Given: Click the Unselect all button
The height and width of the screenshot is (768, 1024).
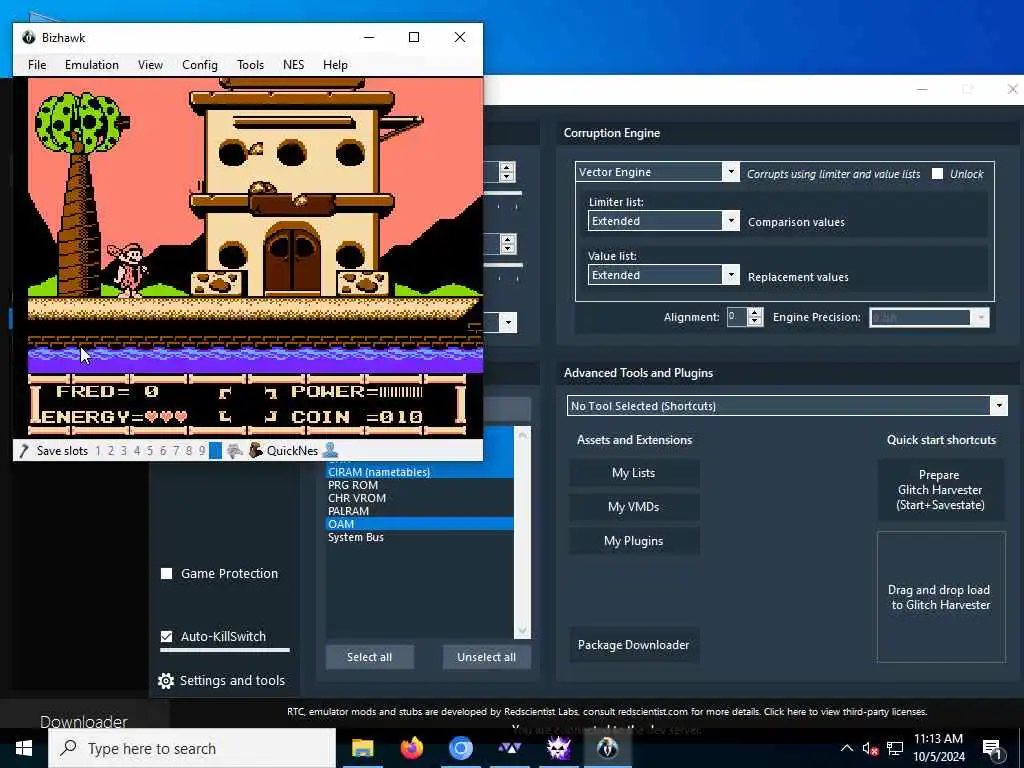Looking at the screenshot, I should tap(487, 657).
